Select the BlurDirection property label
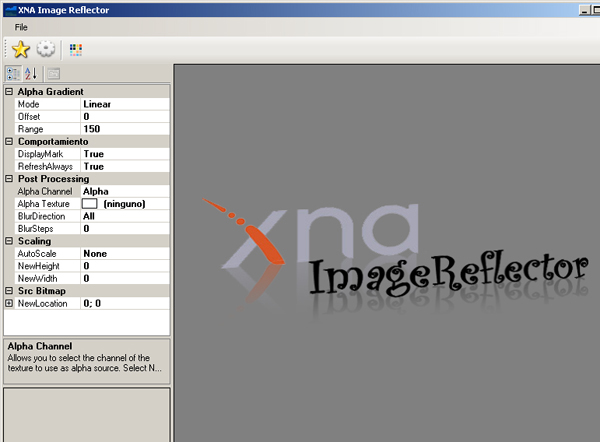The image size is (600, 442). coord(41,216)
